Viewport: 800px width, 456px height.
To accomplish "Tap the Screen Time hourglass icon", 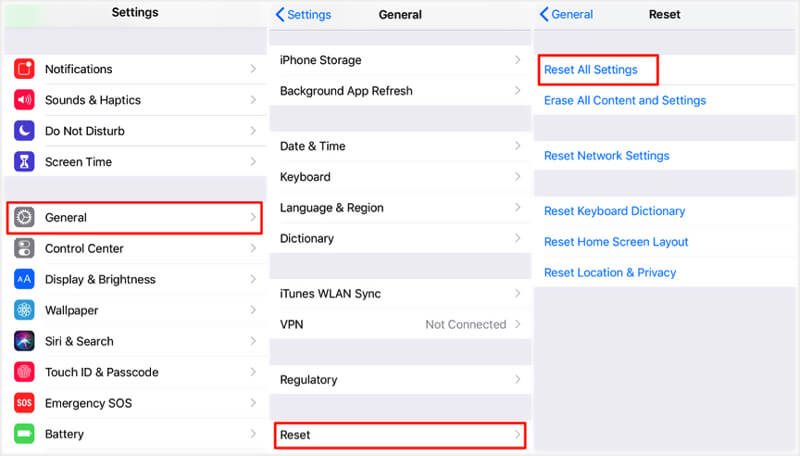I will click(x=25, y=162).
